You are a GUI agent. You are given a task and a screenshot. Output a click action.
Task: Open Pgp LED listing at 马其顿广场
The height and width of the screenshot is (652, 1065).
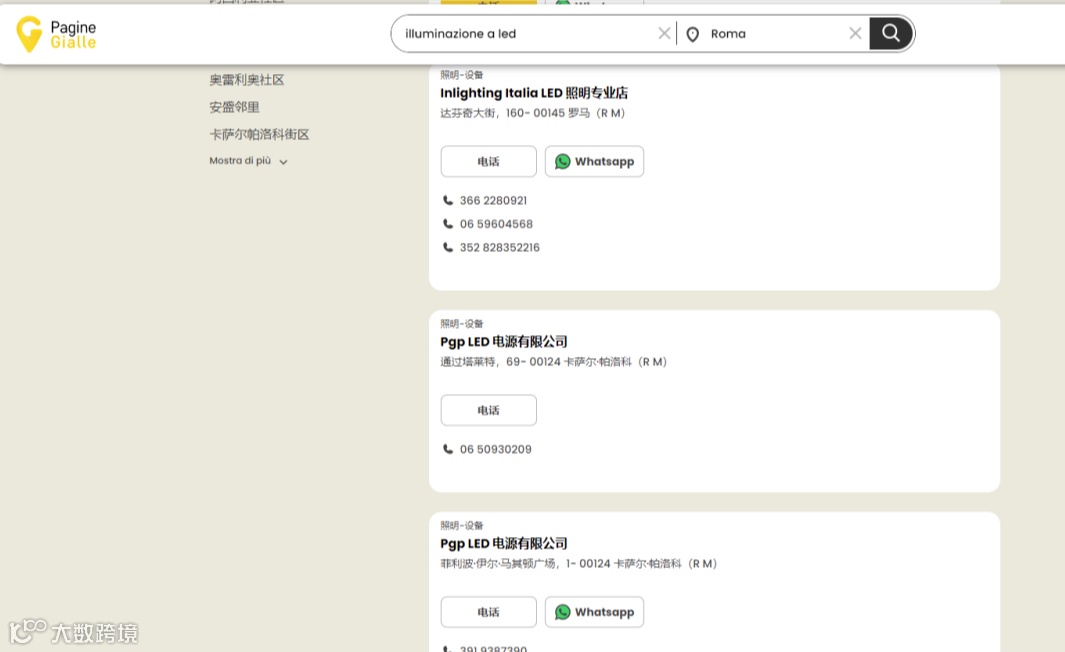pos(503,543)
